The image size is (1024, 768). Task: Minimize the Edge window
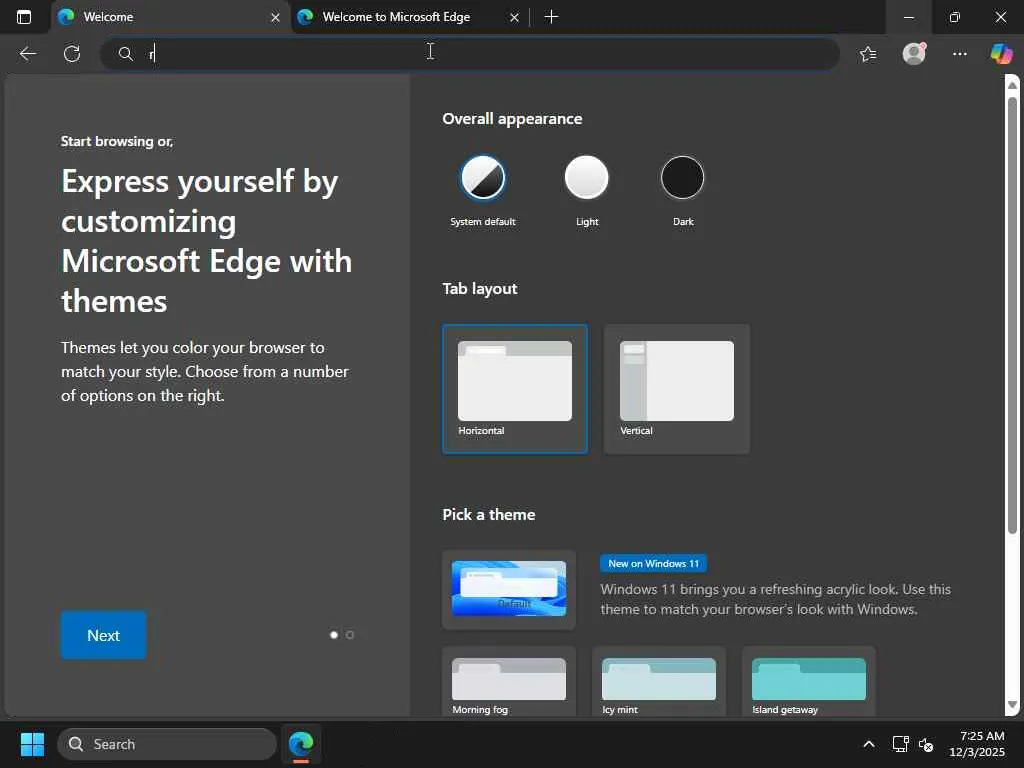pos(909,17)
